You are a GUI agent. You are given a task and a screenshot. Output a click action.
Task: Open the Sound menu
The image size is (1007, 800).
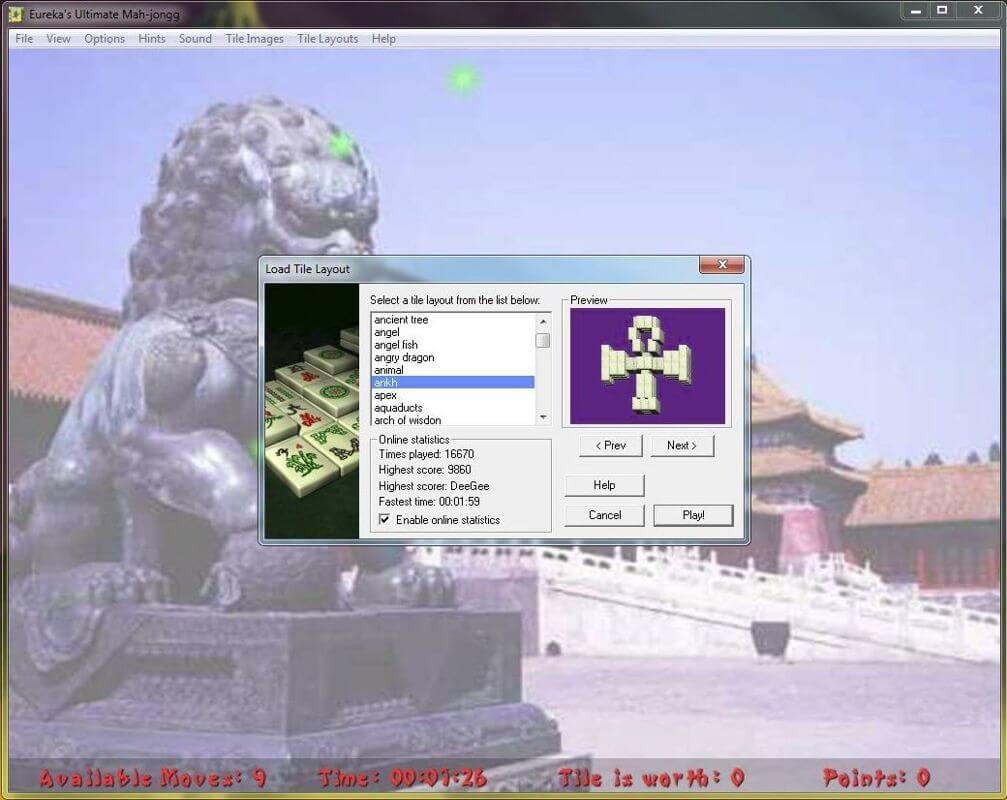[195, 39]
